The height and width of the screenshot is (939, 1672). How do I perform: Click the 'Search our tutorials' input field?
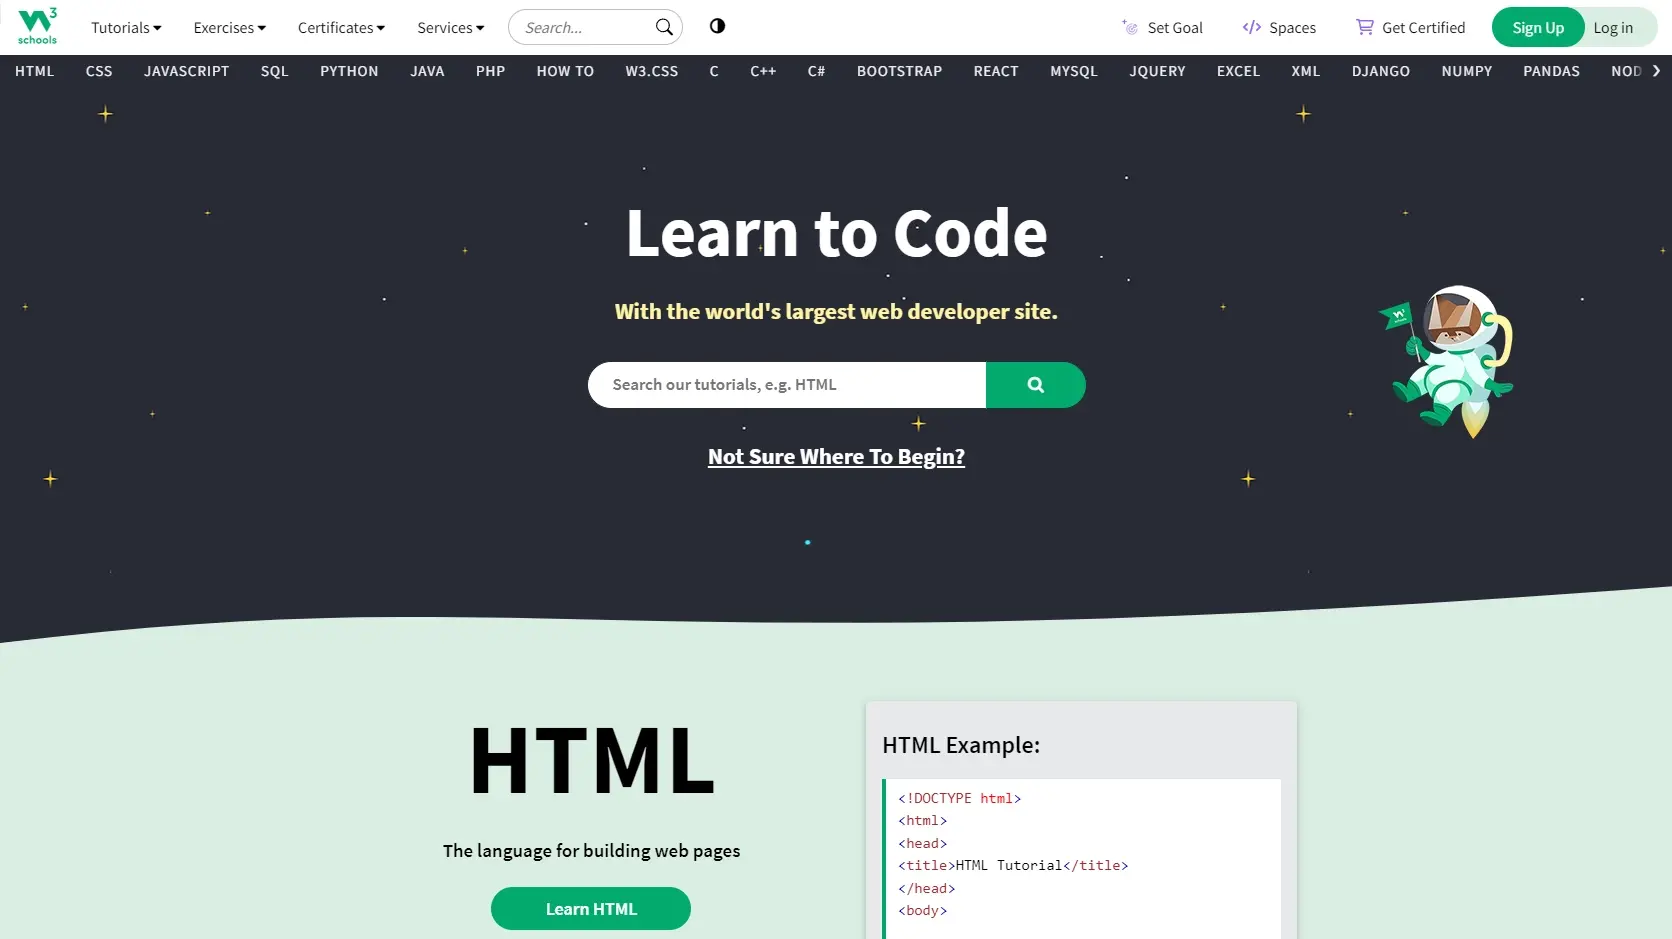[x=787, y=385]
